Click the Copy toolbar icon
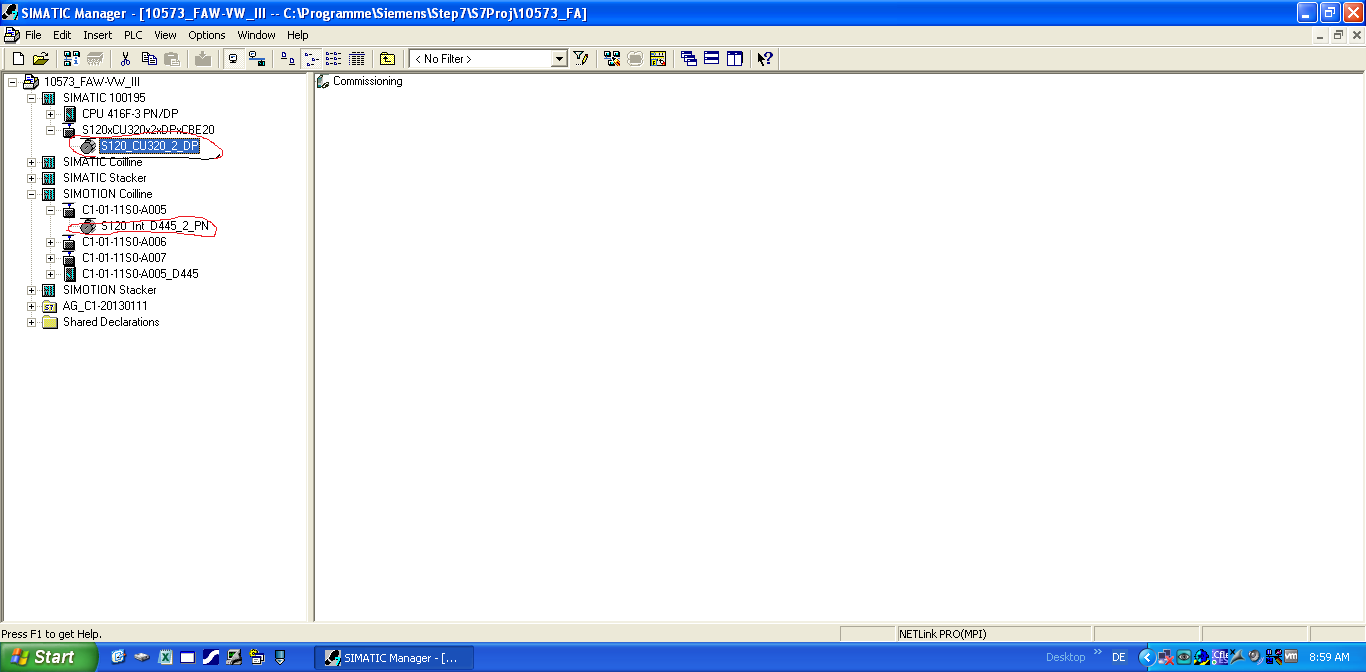The image size is (1366, 672). 149,59
